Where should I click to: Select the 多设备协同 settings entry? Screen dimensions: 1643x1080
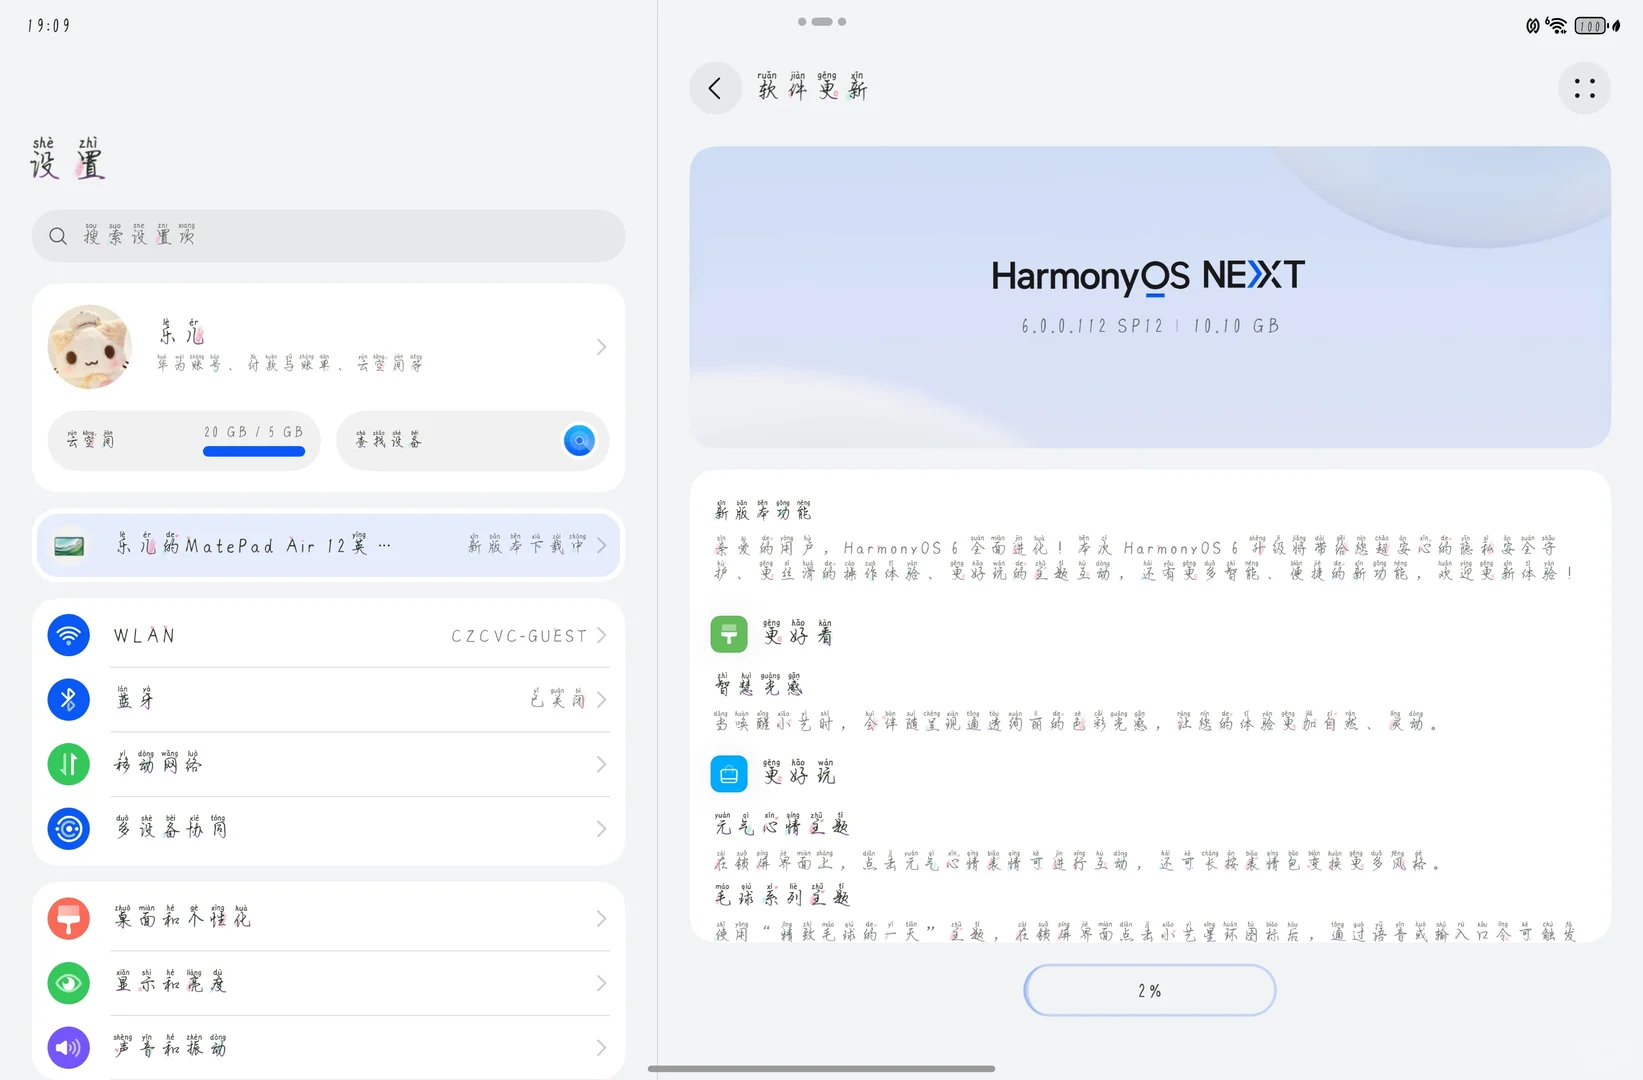click(328, 829)
